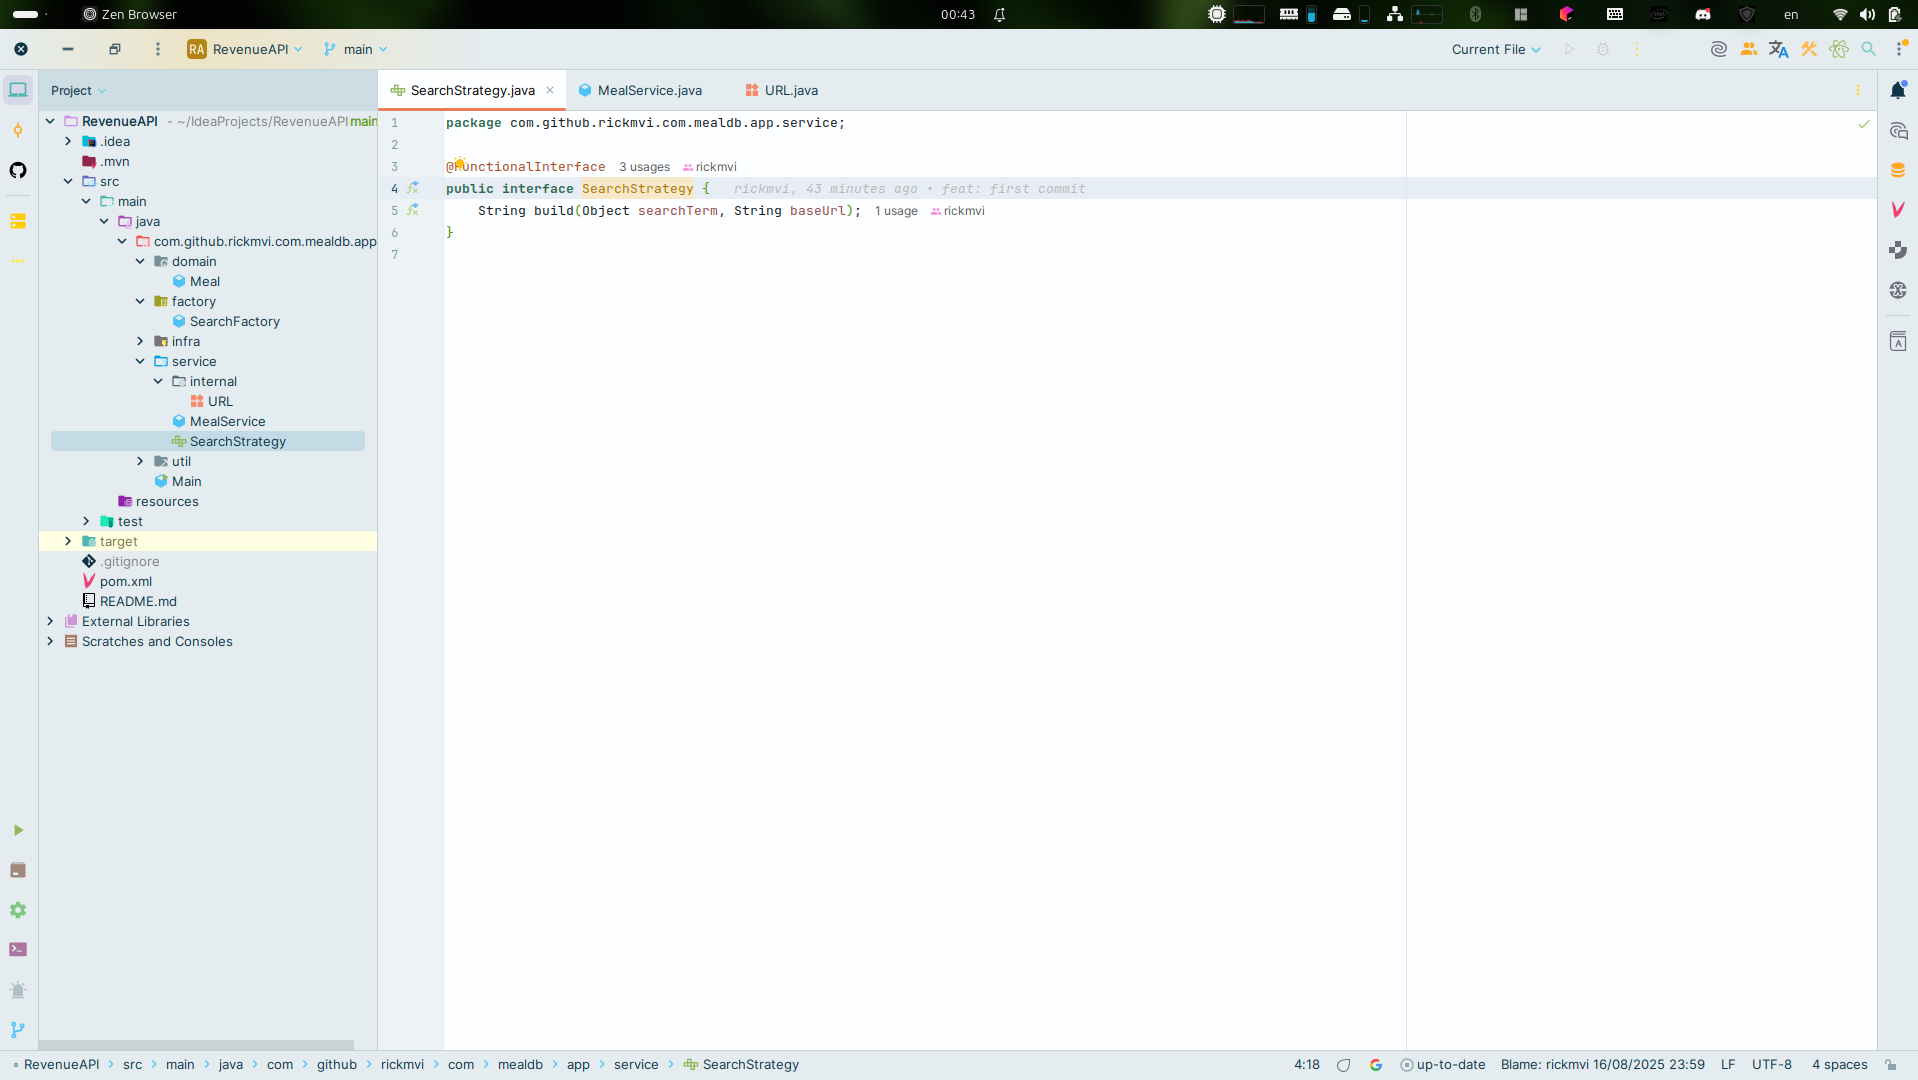The image size is (1918, 1080).
Task: Select README.md in project tree
Action: pos(138,601)
